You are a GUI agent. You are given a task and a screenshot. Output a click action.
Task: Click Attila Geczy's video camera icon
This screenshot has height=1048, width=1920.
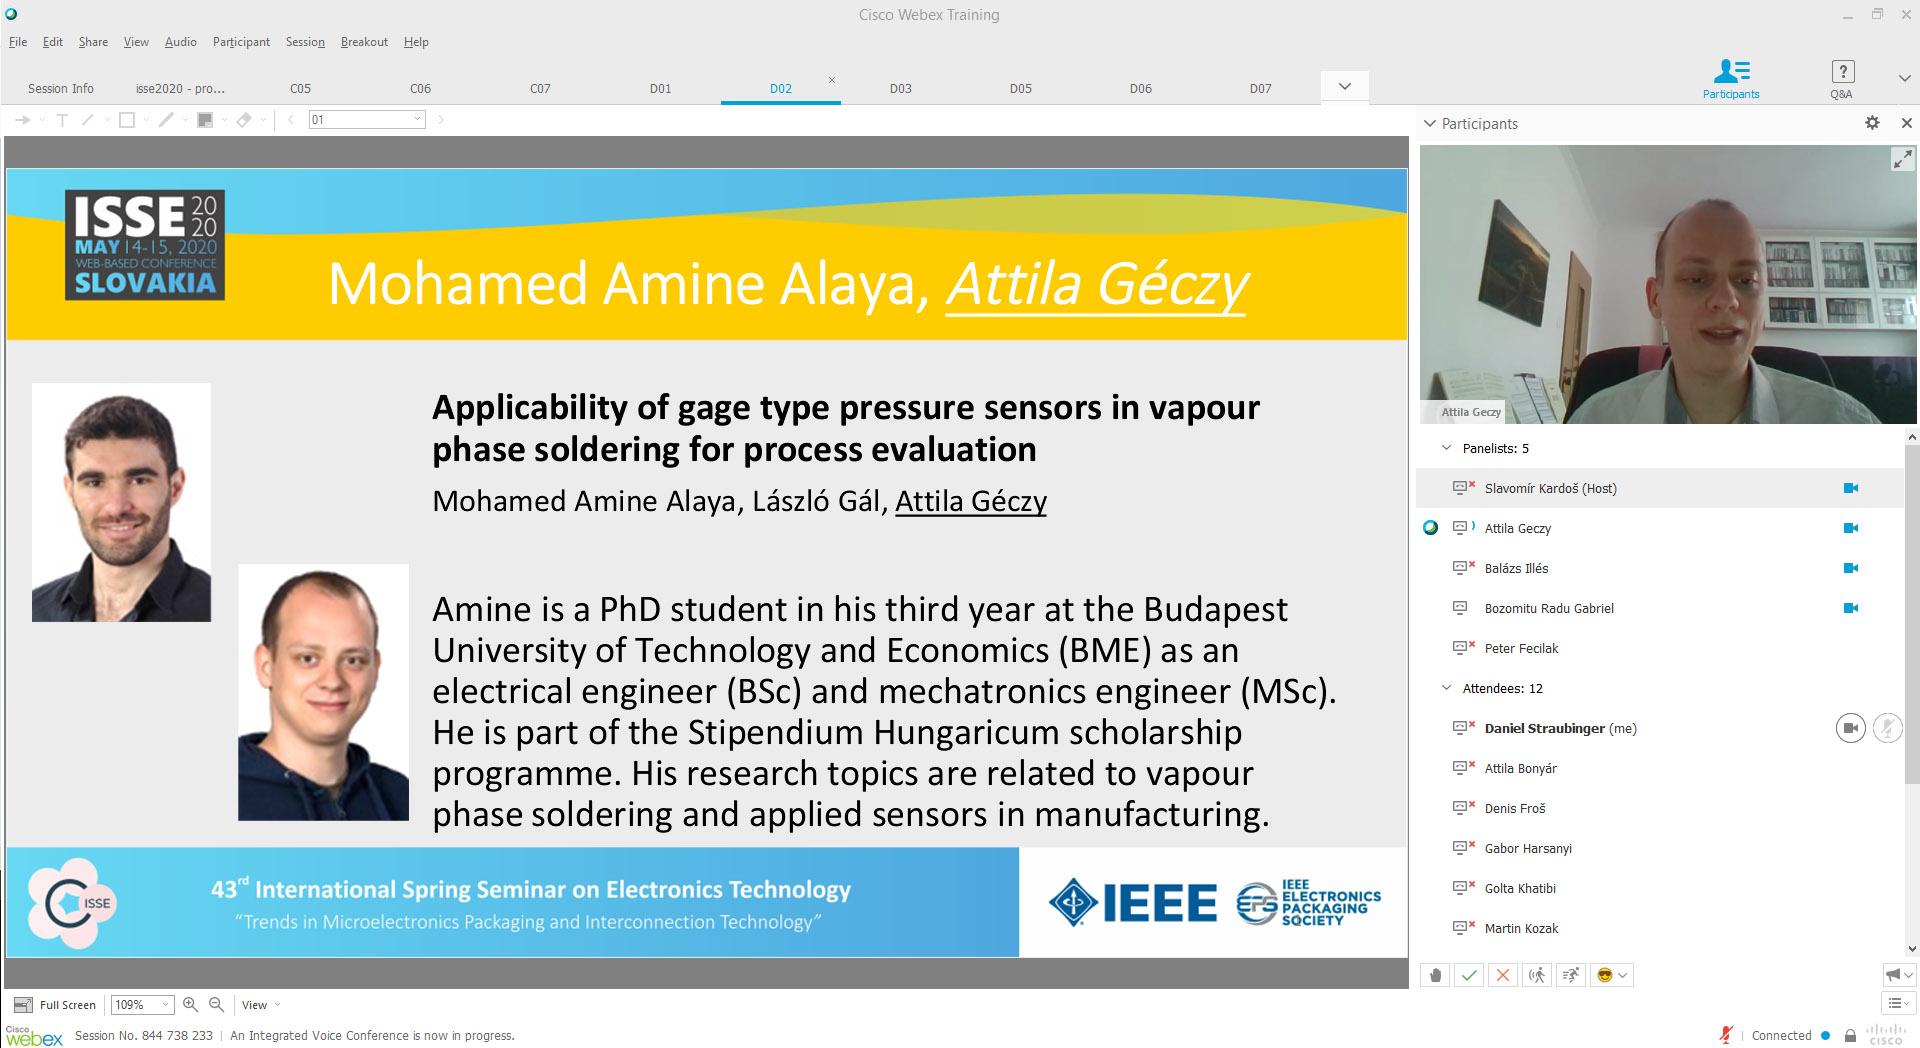point(1851,528)
